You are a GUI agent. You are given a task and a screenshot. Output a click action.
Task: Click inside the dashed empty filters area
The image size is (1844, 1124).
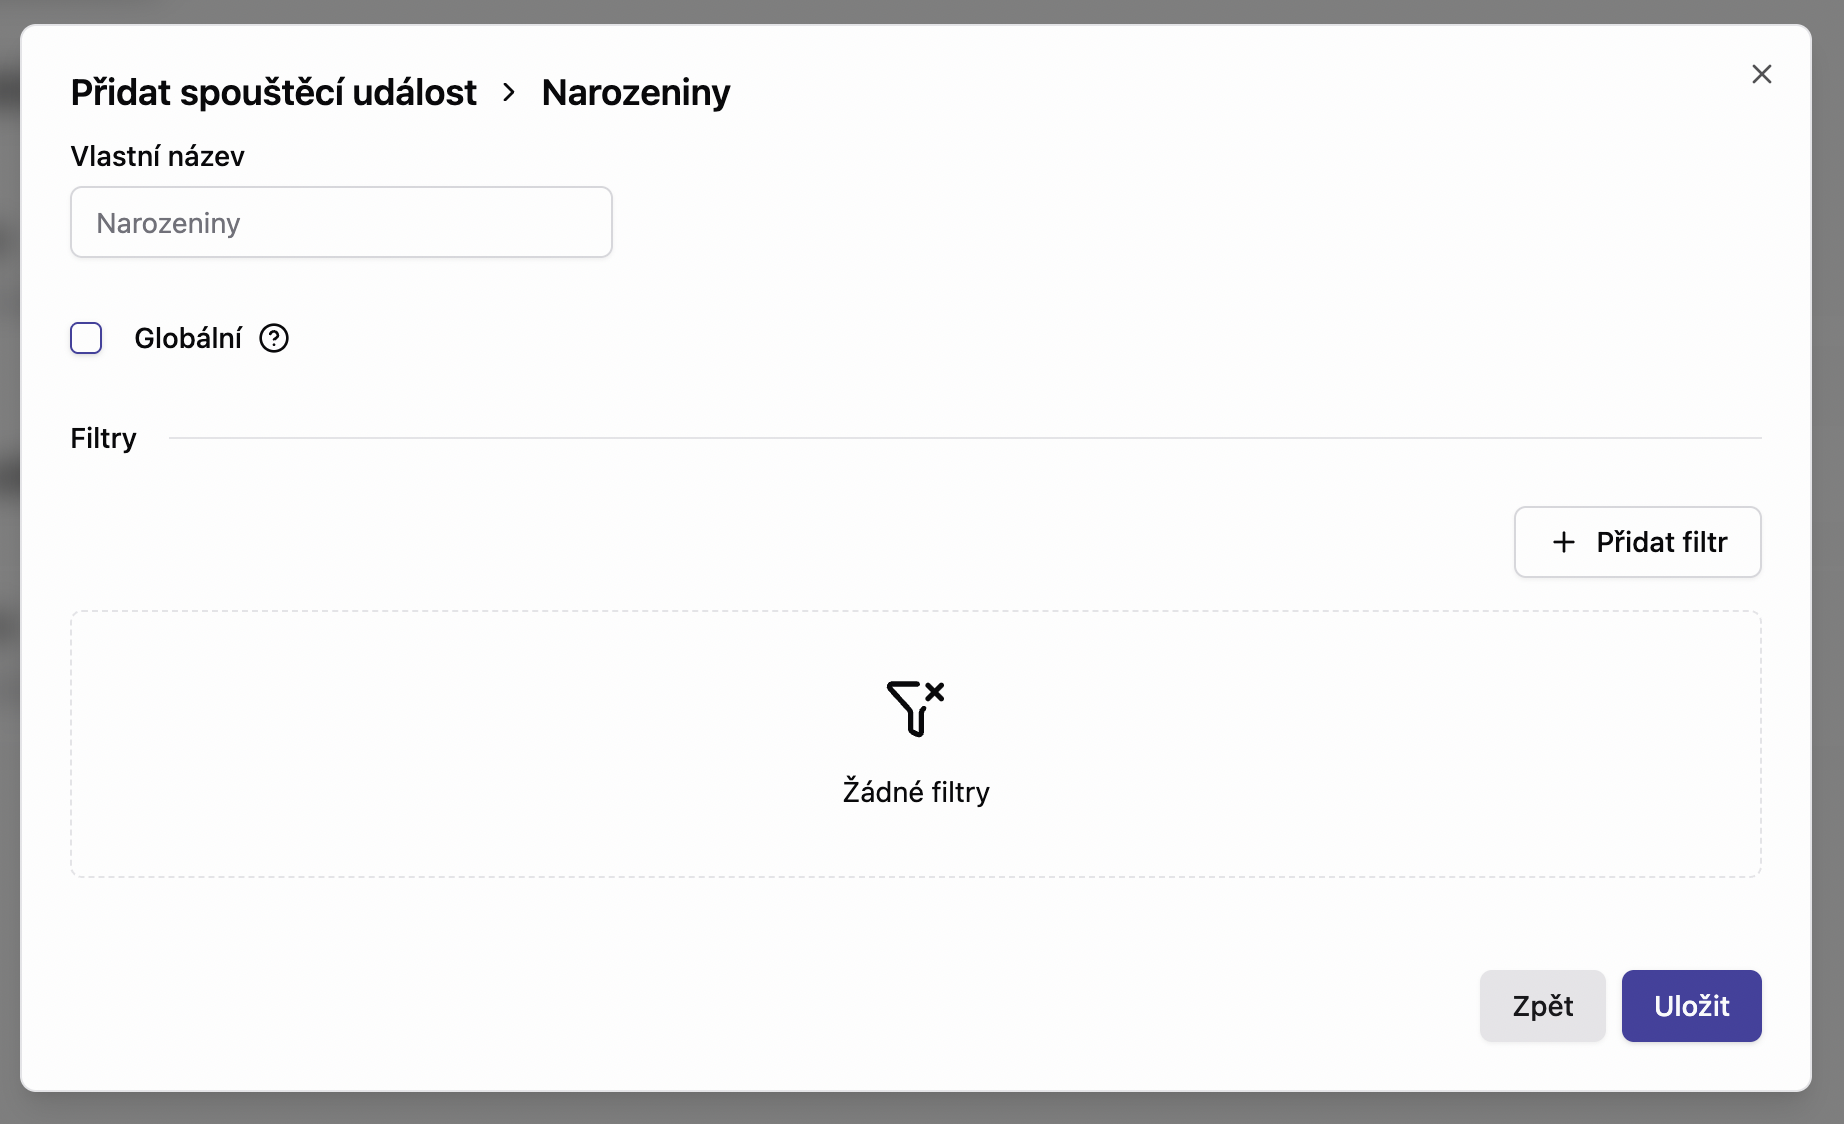[x=400, y=745]
